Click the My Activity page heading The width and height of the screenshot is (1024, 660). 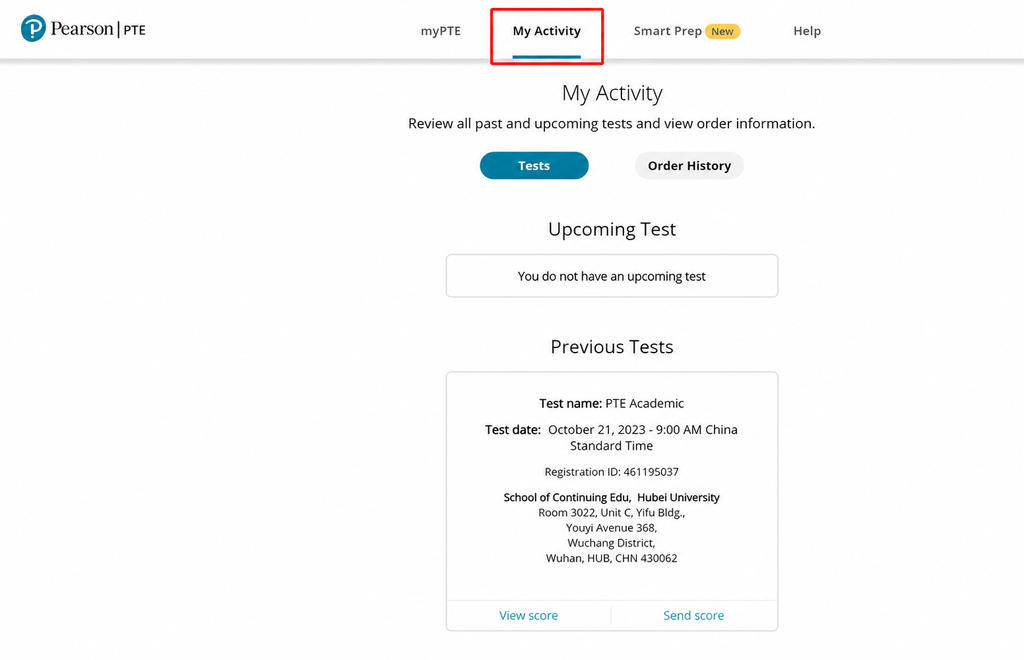(x=612, y=93)
